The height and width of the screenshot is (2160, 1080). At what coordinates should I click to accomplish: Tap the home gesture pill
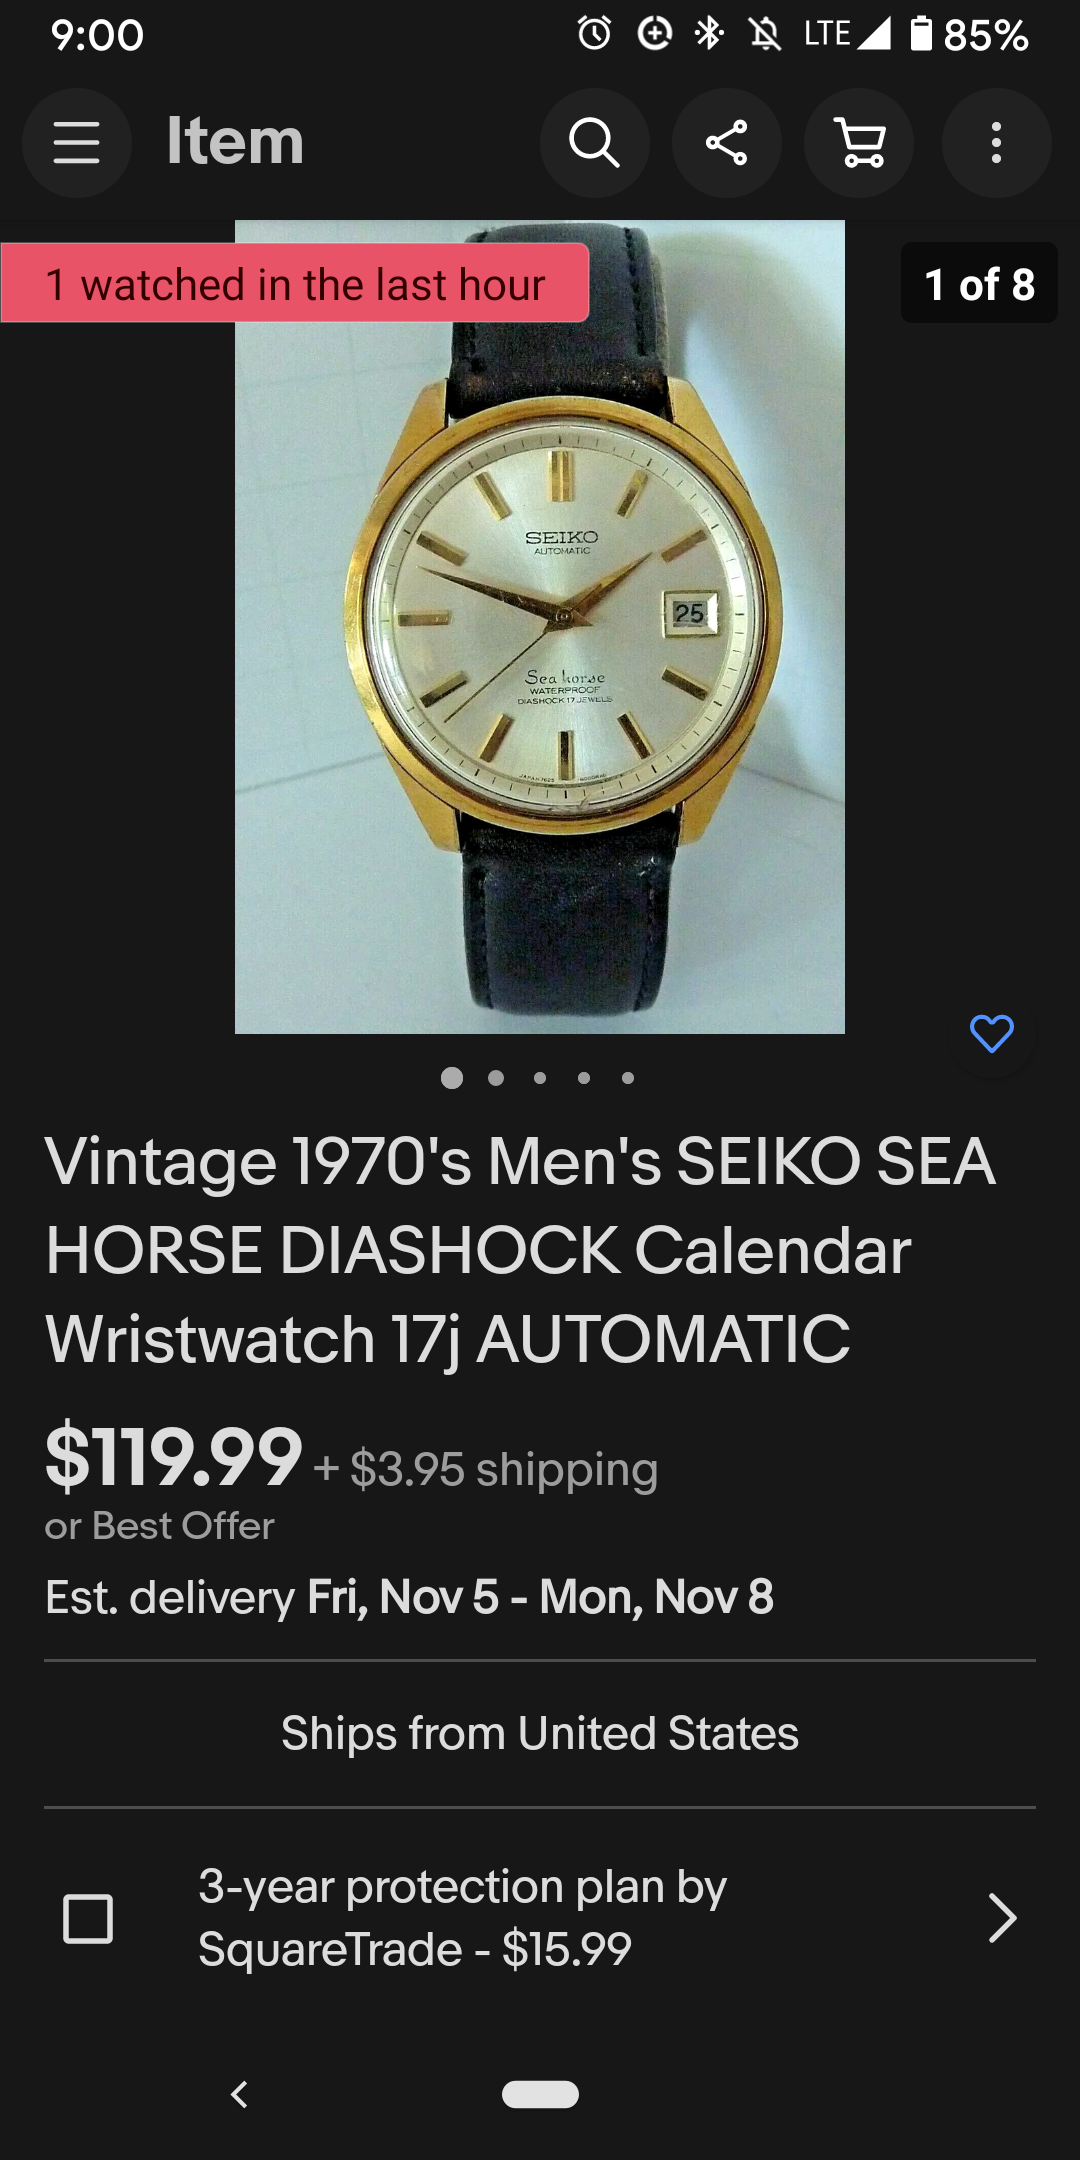[540, 2094]
